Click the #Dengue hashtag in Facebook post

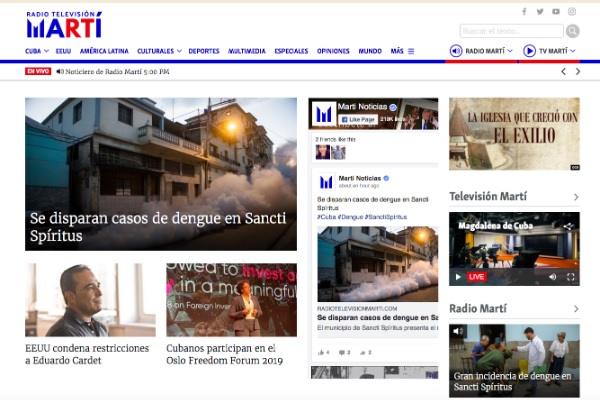click(x=350, y=217)
